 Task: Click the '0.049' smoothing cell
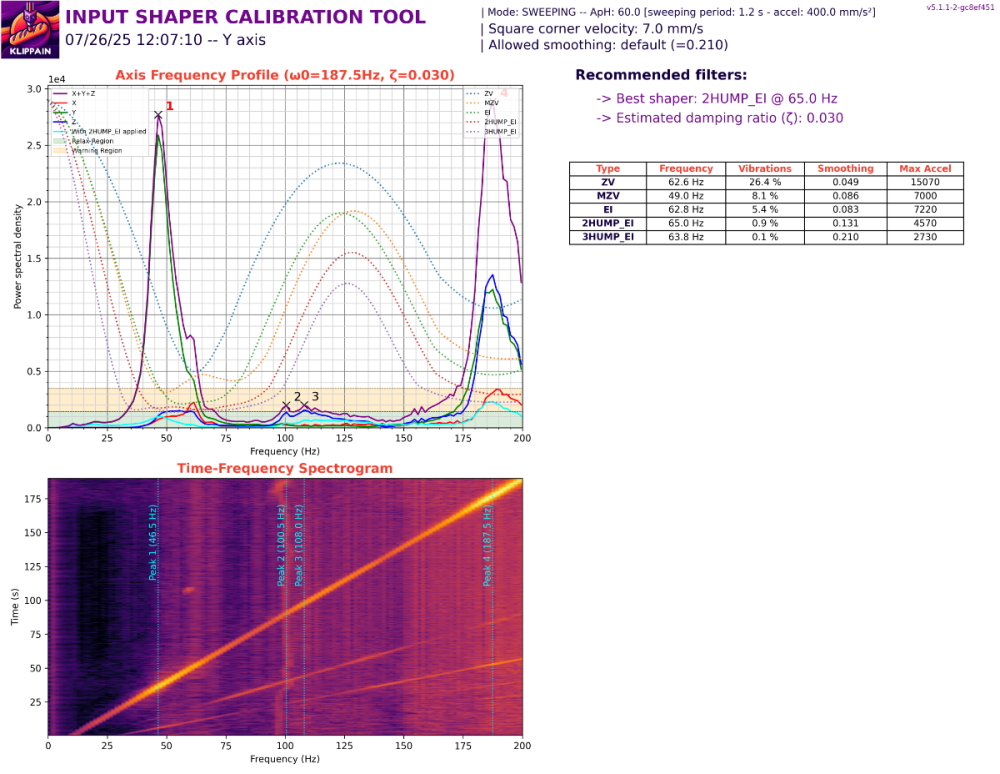pyautogui.click(x=845, y=182)
